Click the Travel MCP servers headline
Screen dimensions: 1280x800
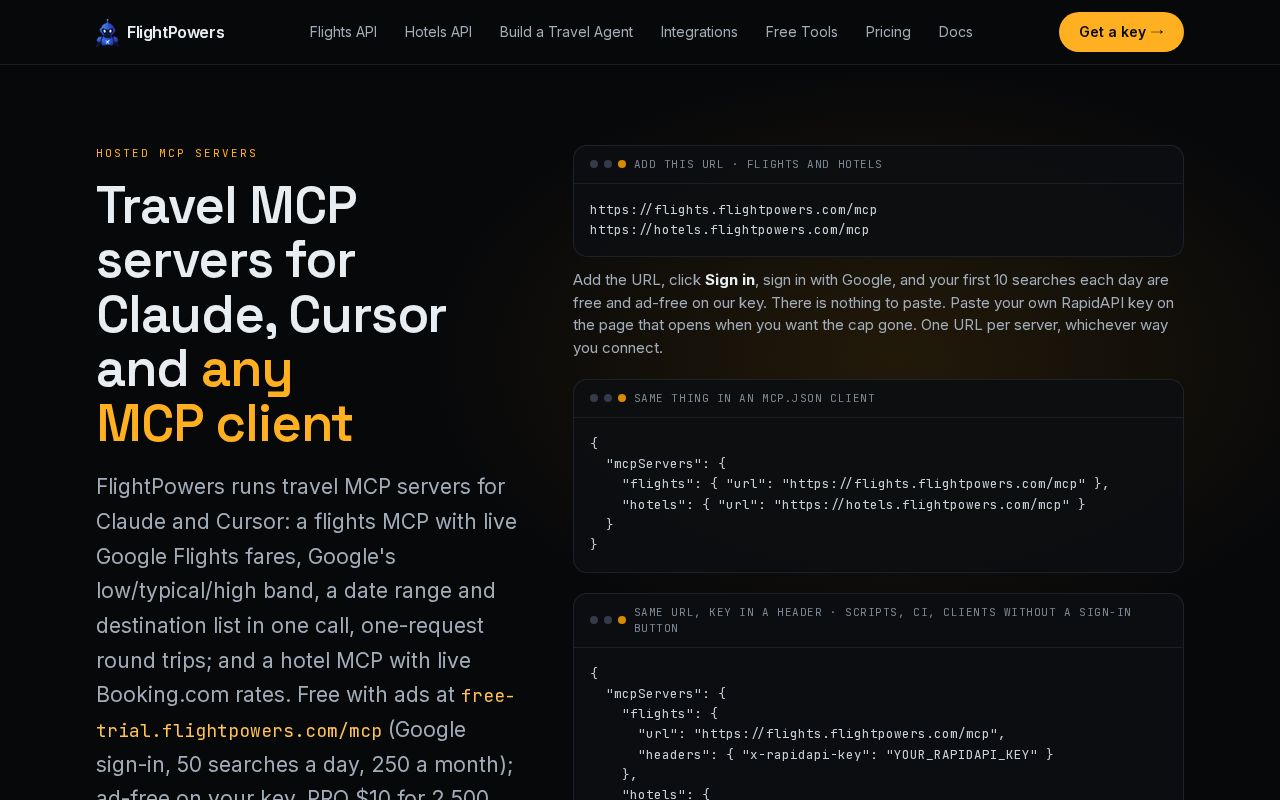tap(271, 313)
